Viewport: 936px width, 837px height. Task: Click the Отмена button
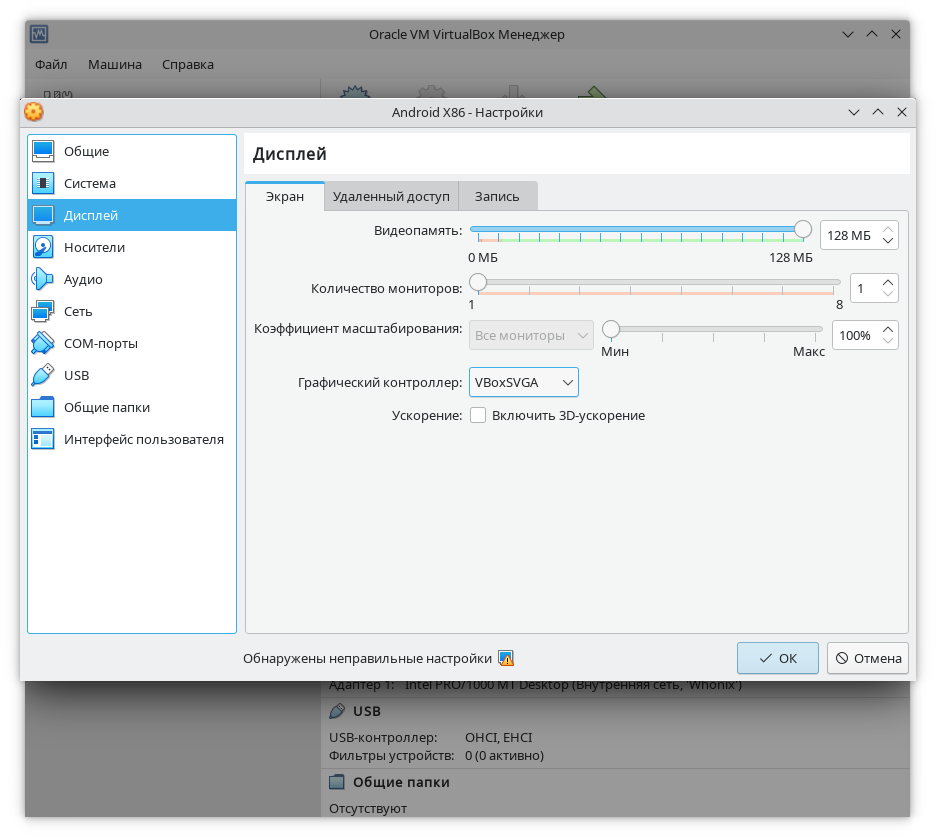(868, 658)
